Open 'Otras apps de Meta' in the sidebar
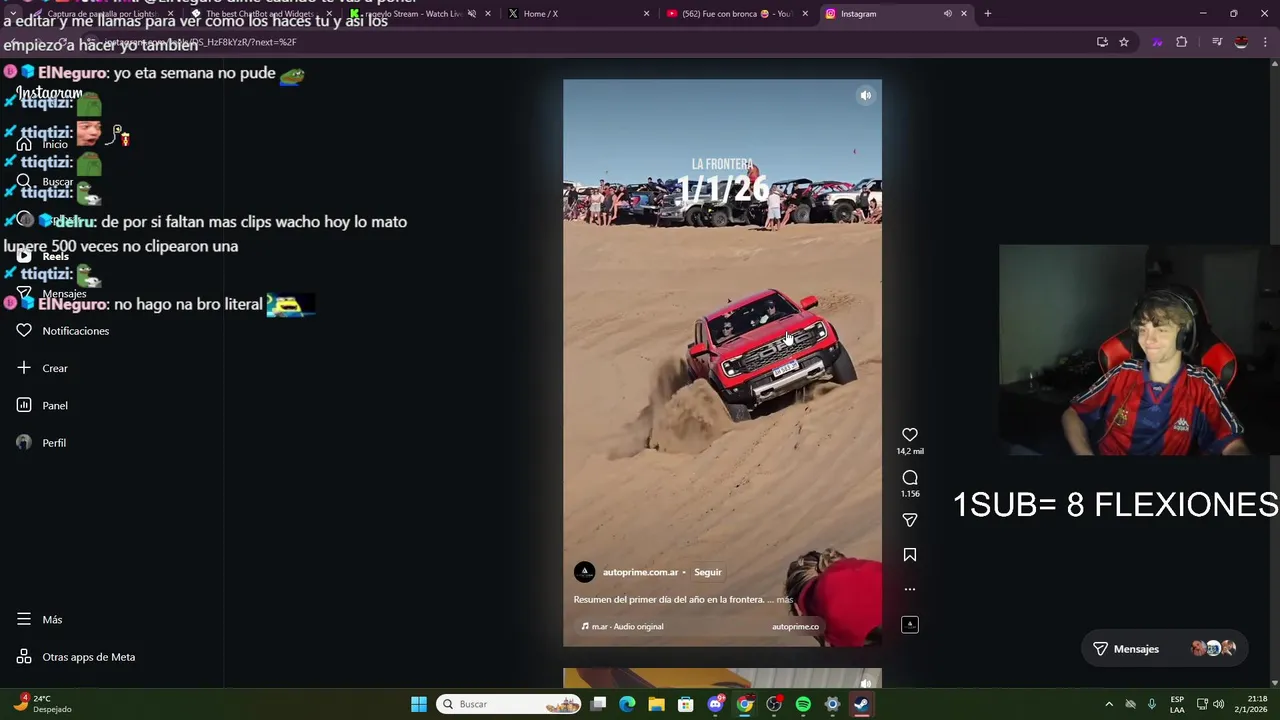The width and height of the screenshot is (1280, 720). pyautogui.click(x=76, y=657)
